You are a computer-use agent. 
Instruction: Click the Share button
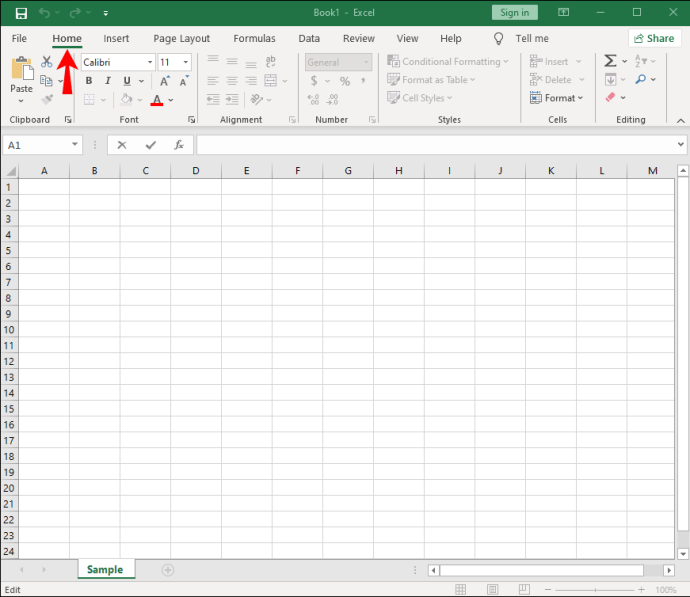pos(654,39)
